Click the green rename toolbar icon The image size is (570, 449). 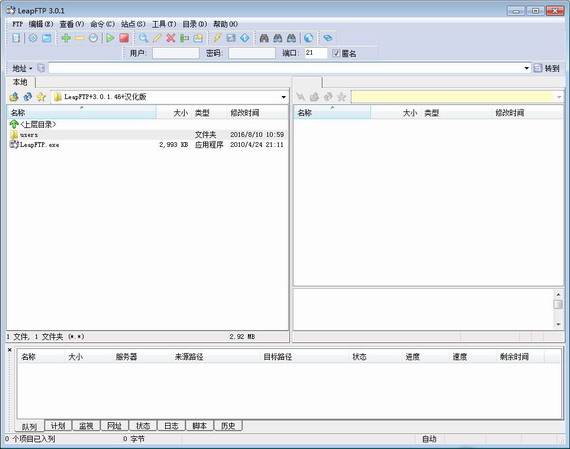pos(184,38)
